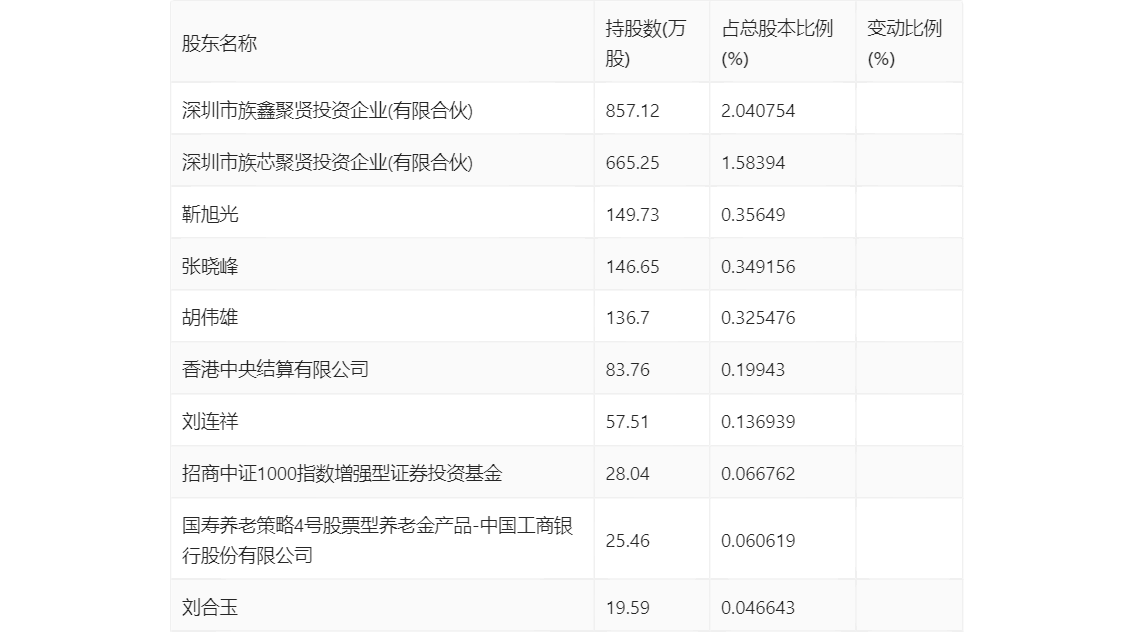This screenshot has width=1134, height=632.
Task: Click the 持股数(万股) column header
Action: (645, 43)
